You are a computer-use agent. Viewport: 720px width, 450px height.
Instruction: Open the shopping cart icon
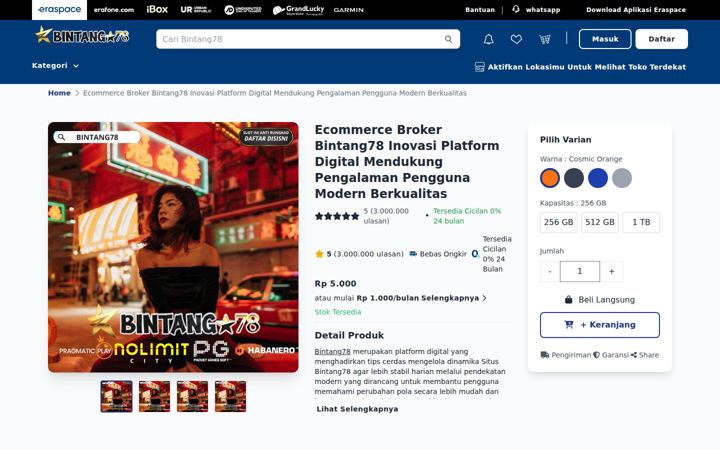545,39
